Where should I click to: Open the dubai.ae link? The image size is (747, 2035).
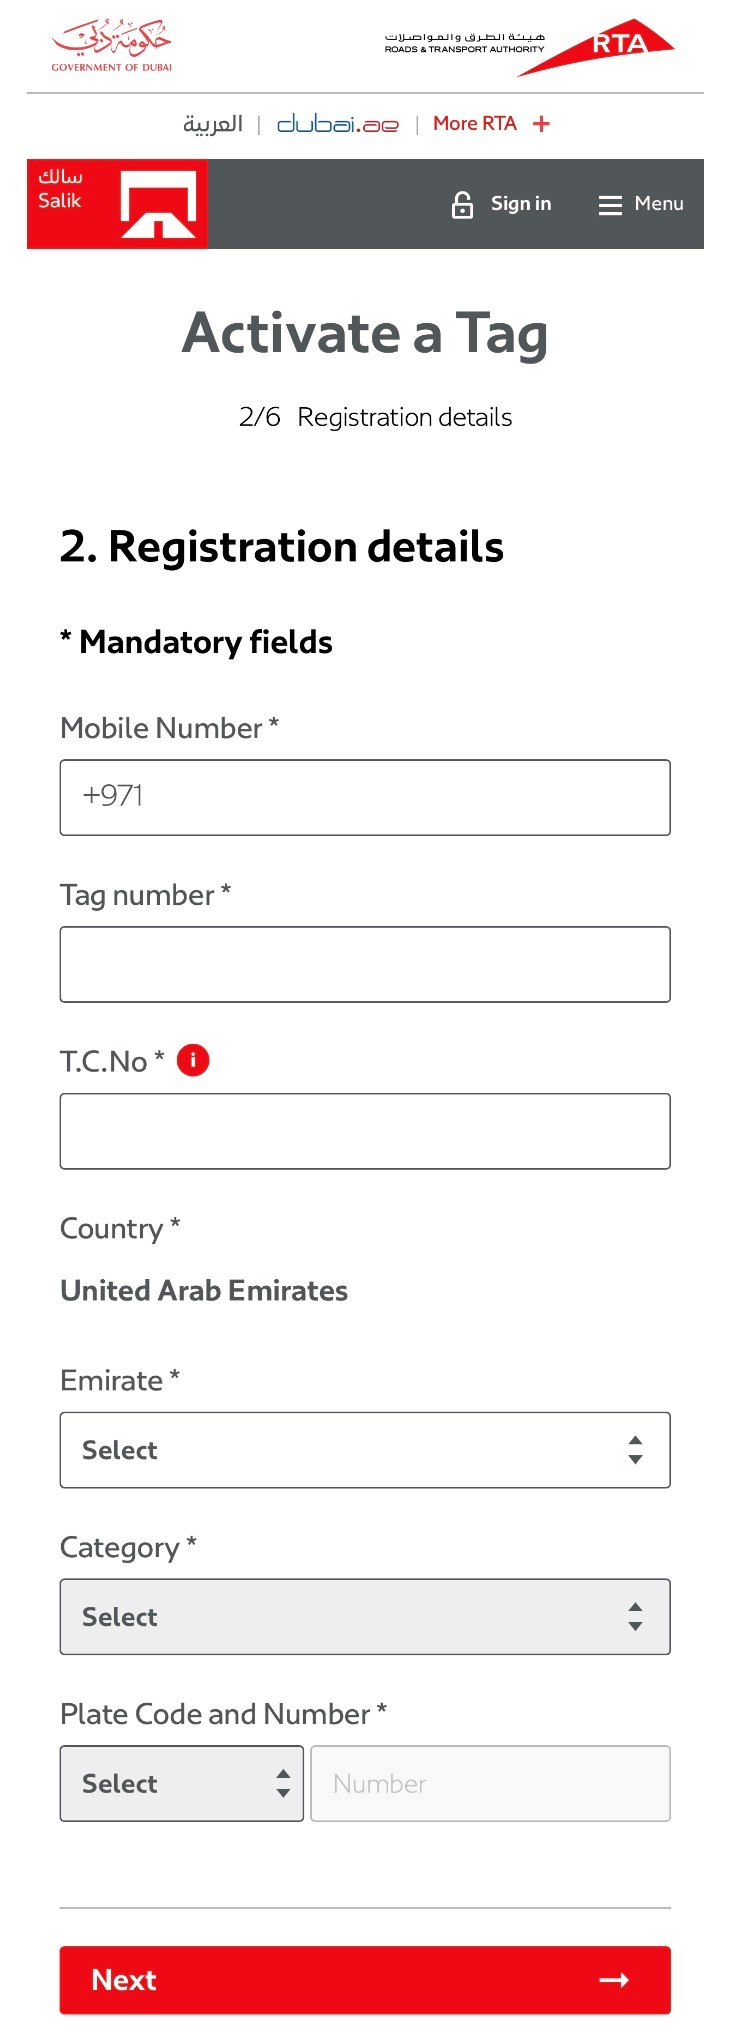tap(338, 124)
